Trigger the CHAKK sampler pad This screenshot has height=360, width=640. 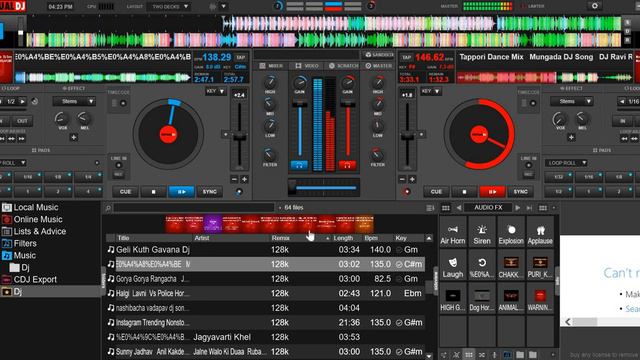(511, 266)
